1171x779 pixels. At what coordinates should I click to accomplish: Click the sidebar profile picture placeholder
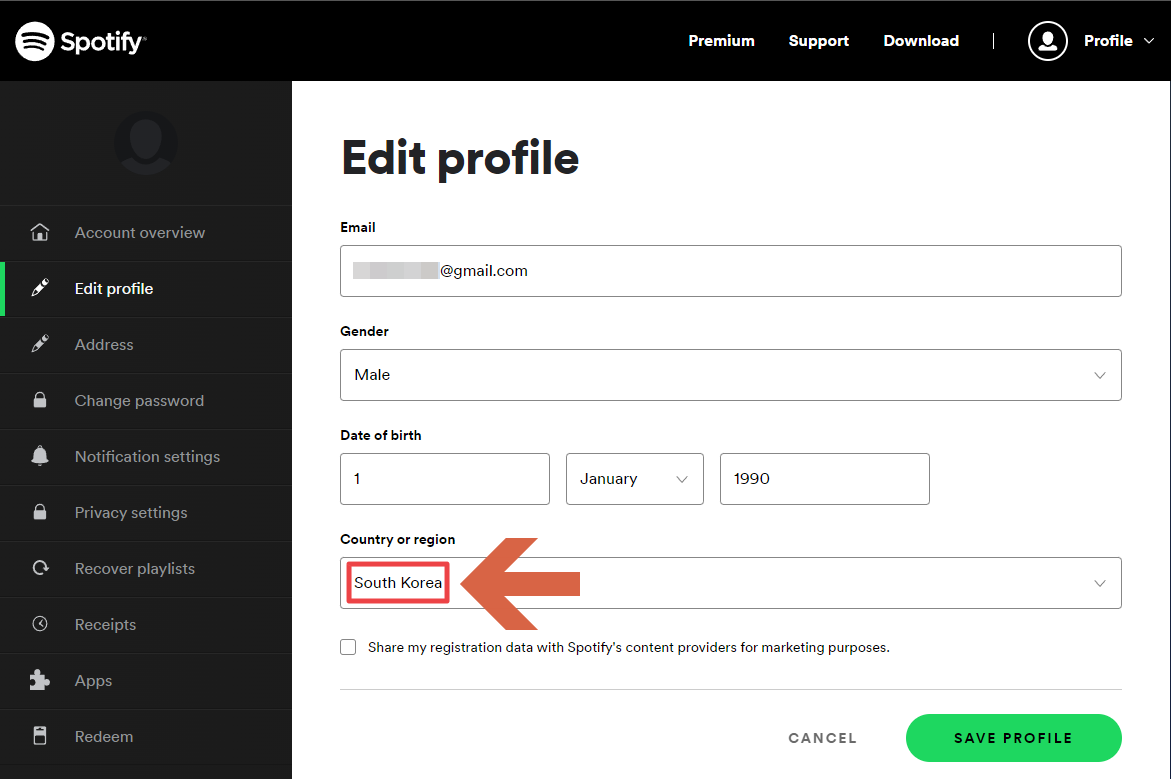point(146,143)
